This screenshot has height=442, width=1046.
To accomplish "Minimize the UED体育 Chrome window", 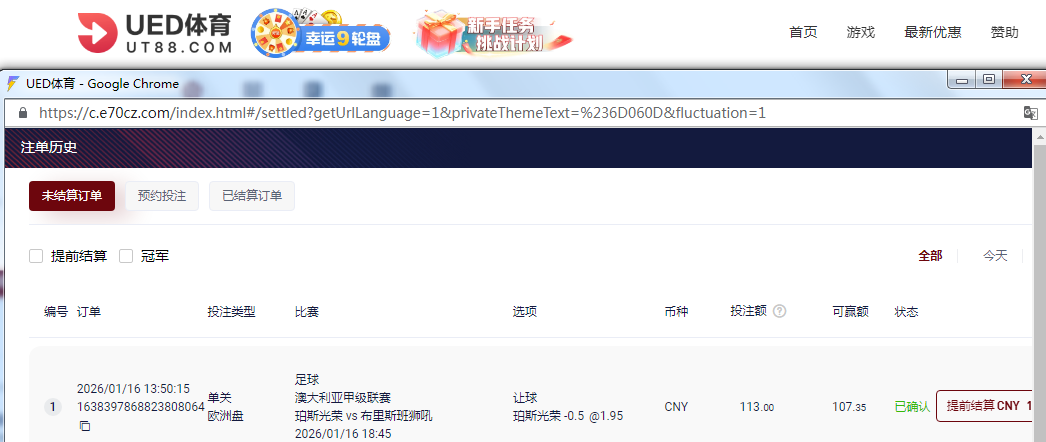I will 961,81.
